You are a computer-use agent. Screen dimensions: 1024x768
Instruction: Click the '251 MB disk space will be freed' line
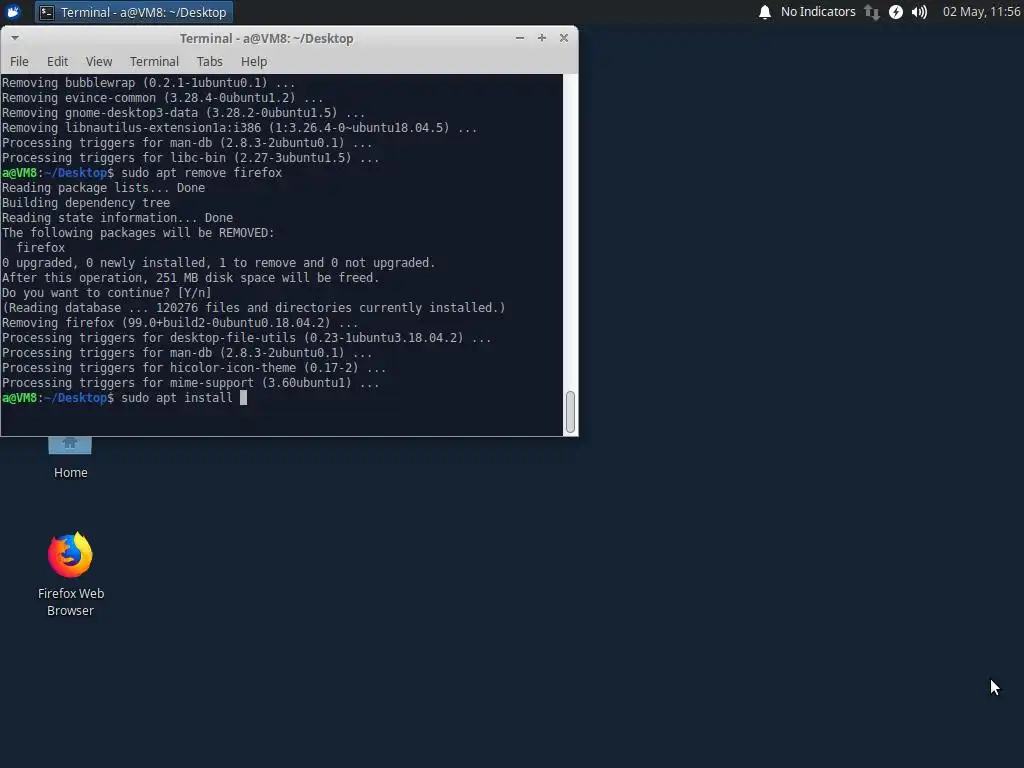(190, 278)
